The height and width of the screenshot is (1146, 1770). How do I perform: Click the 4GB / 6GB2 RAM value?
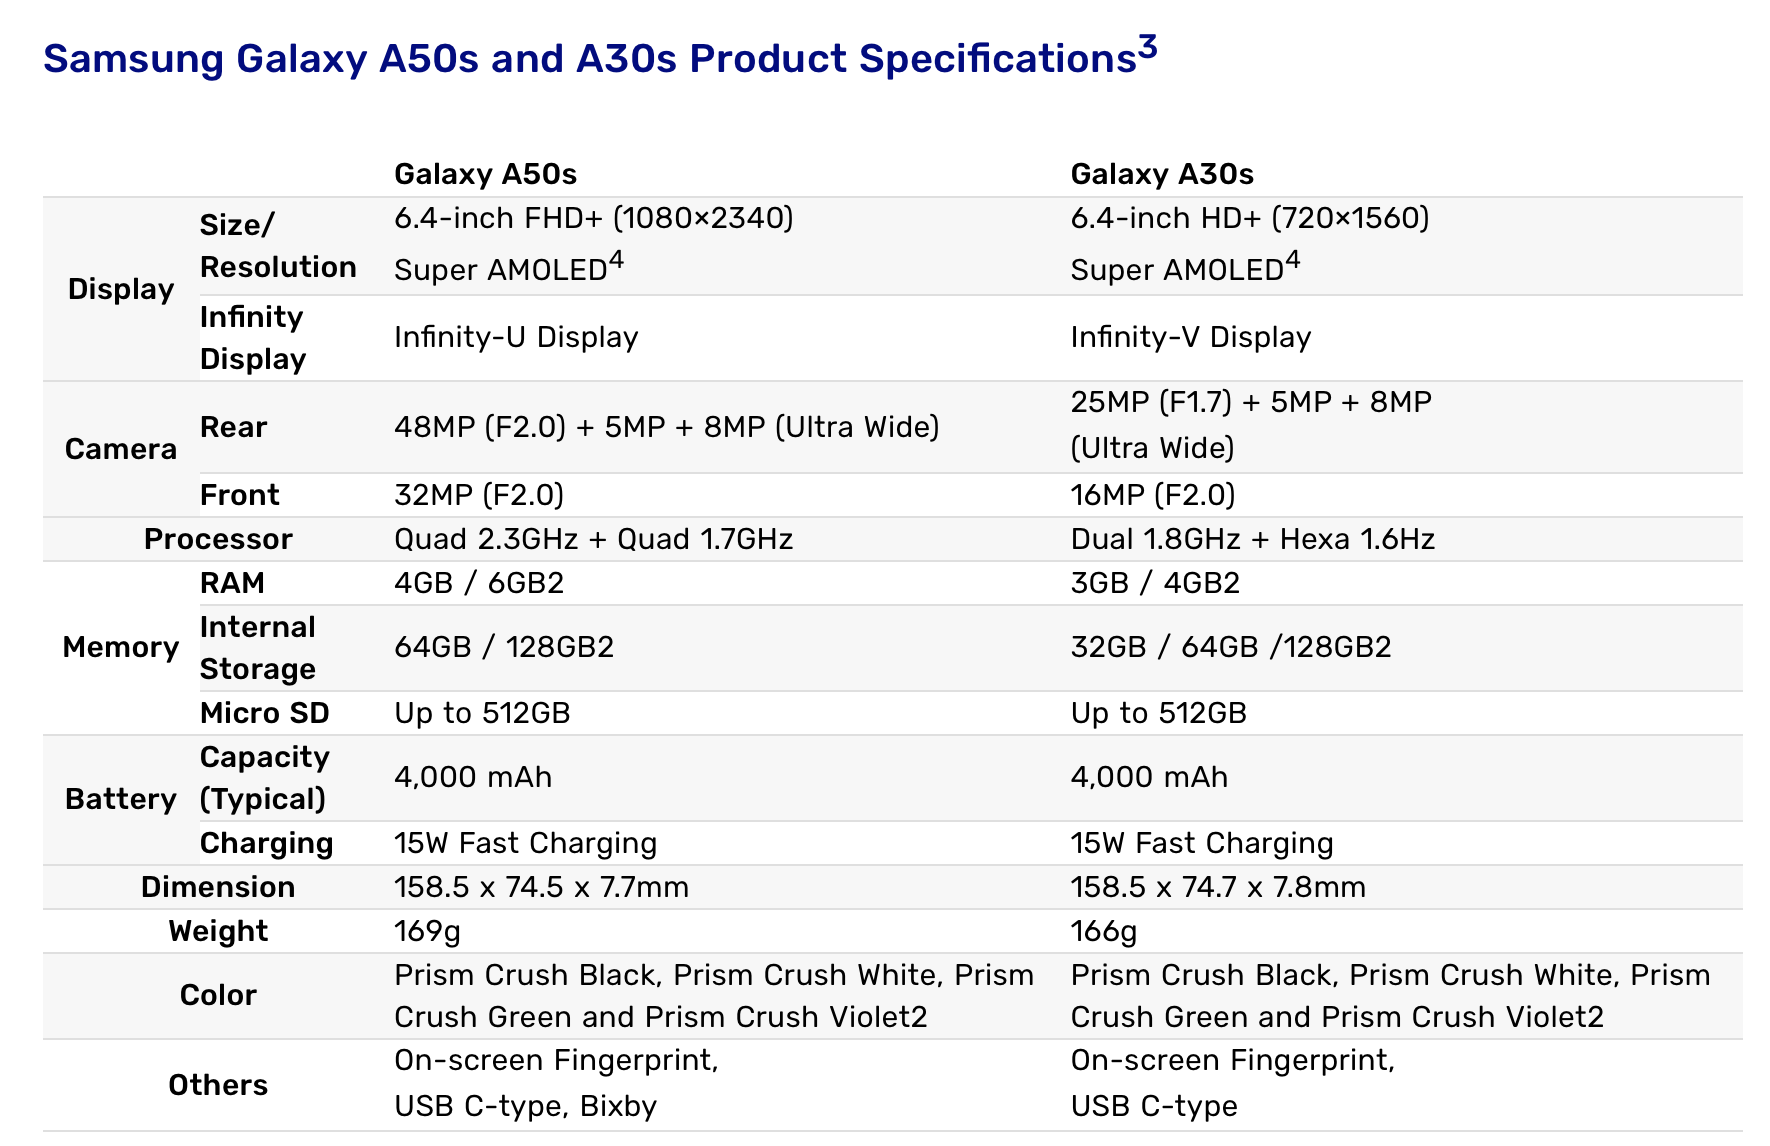[479, 583]
